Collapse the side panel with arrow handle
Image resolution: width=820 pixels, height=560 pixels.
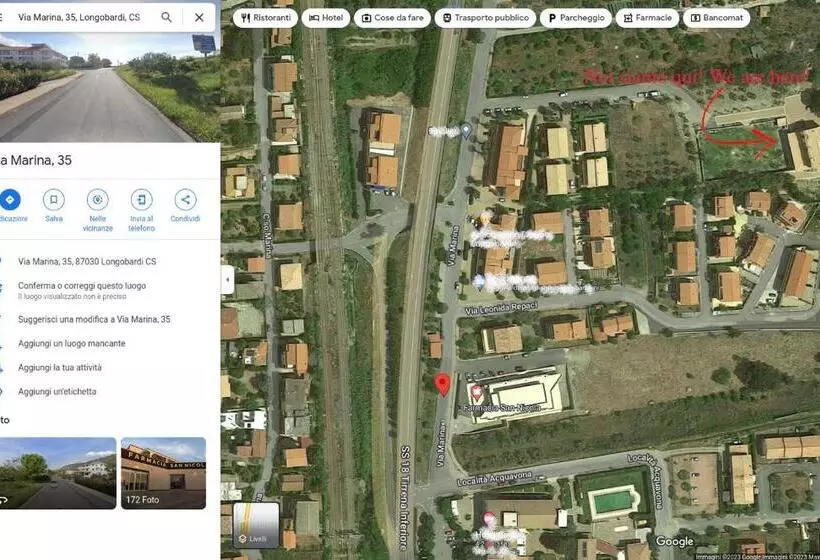coord(227,280)
